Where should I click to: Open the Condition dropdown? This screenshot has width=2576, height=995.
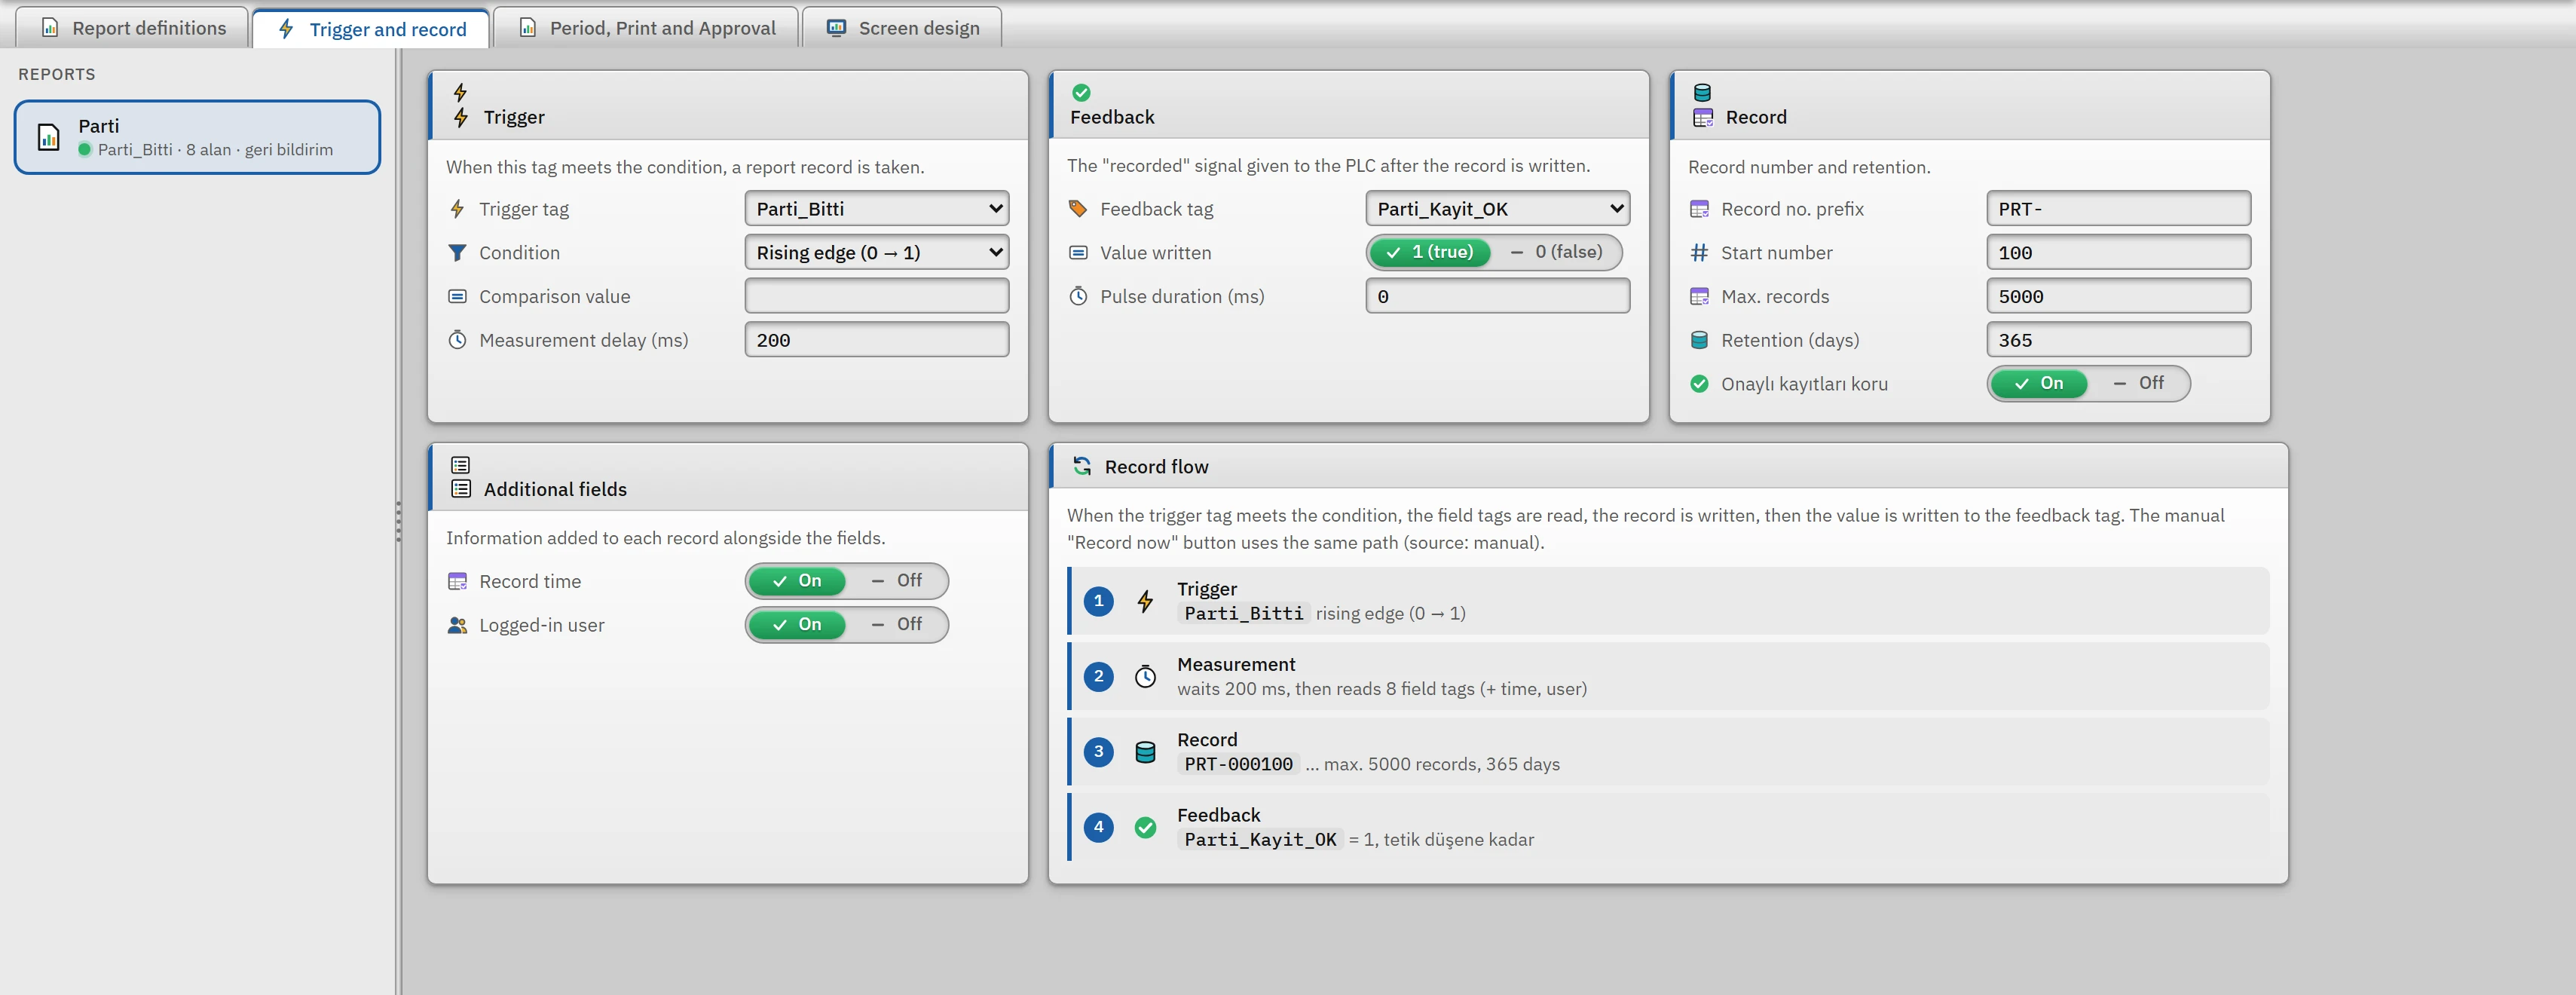(876, 253)
